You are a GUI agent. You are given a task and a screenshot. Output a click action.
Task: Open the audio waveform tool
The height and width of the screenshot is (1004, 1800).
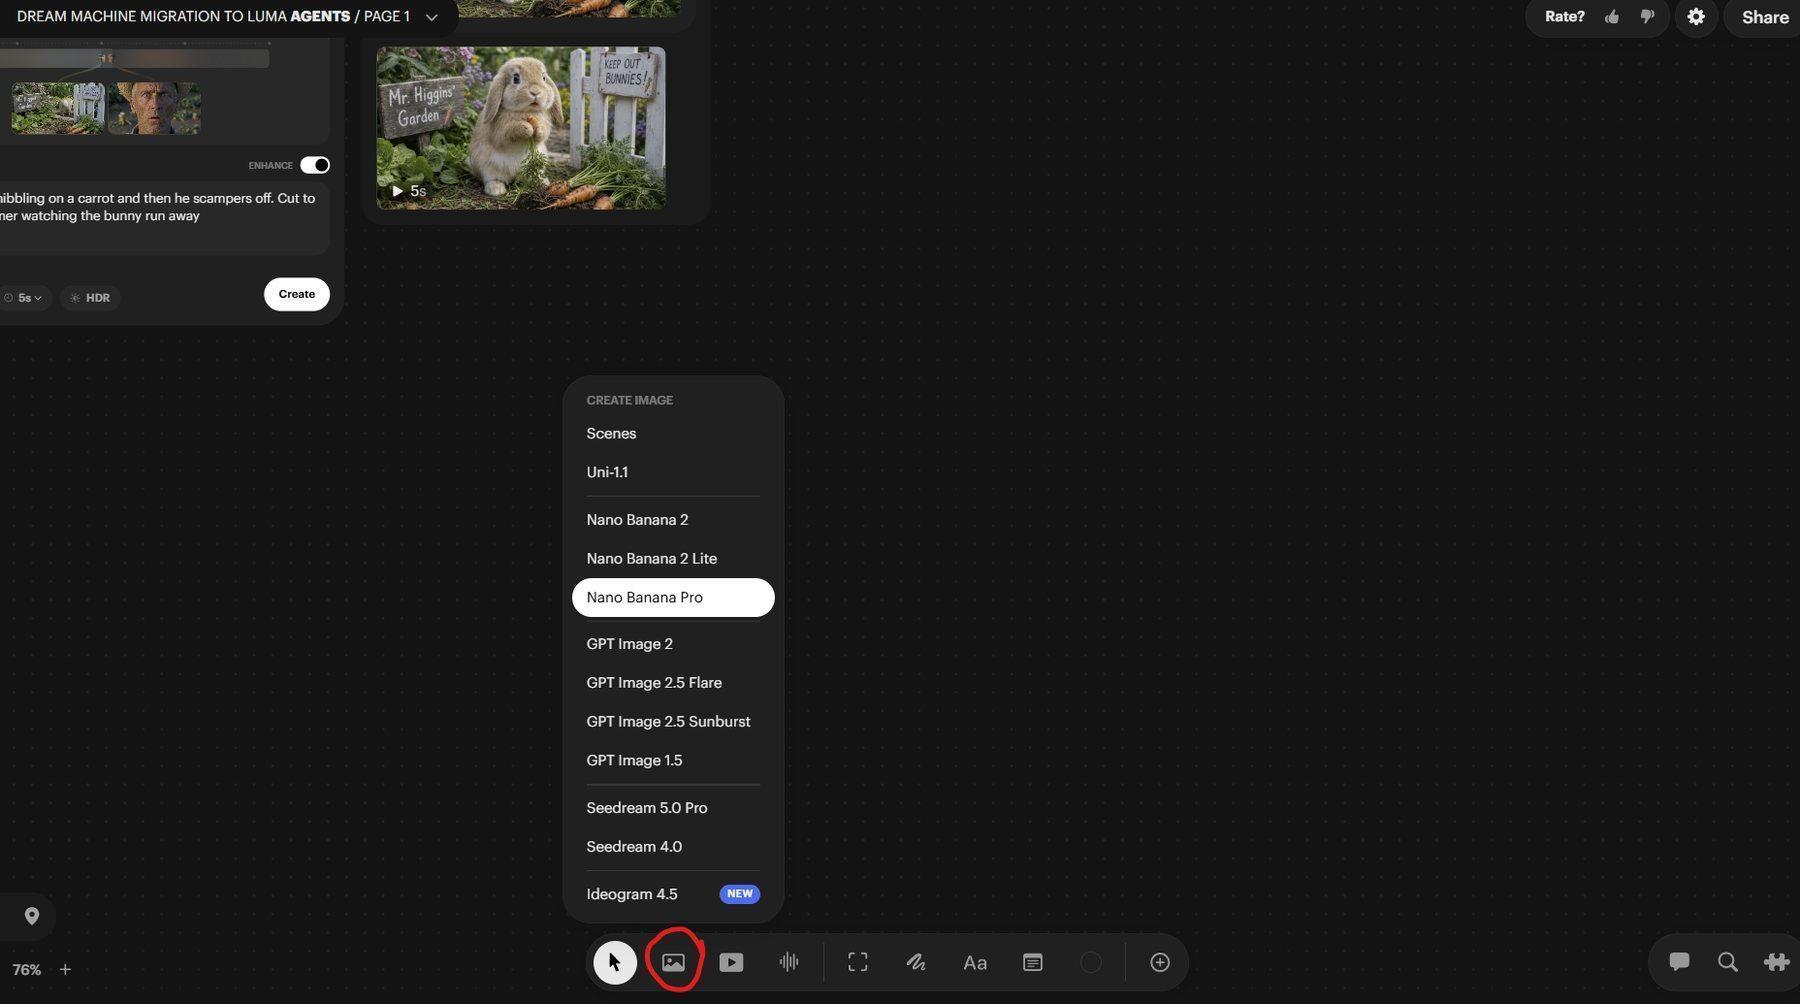789,962
